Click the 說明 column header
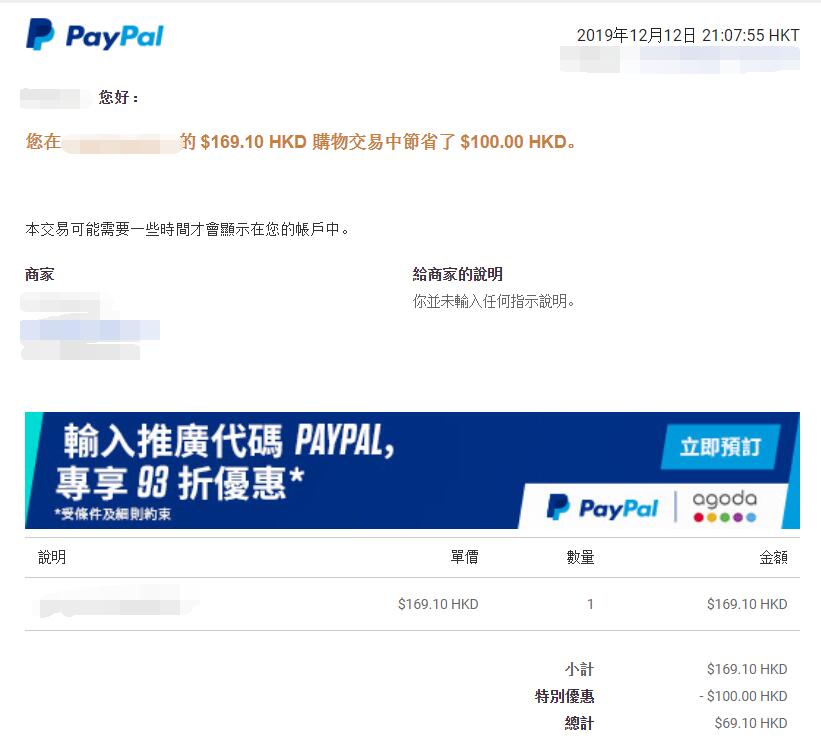821x753 pixels. click(52, 557)
